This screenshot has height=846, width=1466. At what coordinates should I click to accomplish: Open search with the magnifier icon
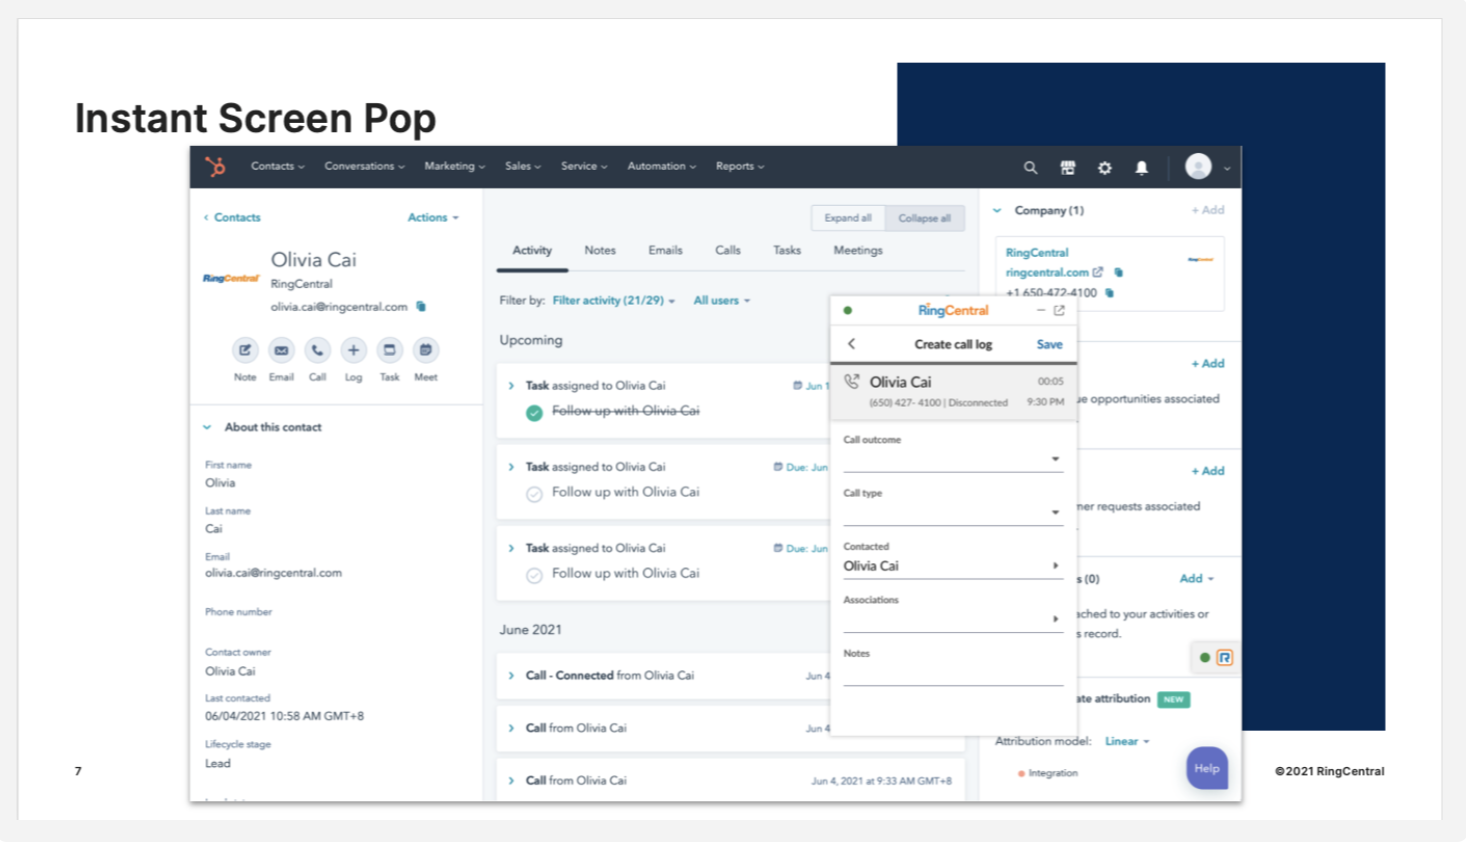[x=1030, y=168]
